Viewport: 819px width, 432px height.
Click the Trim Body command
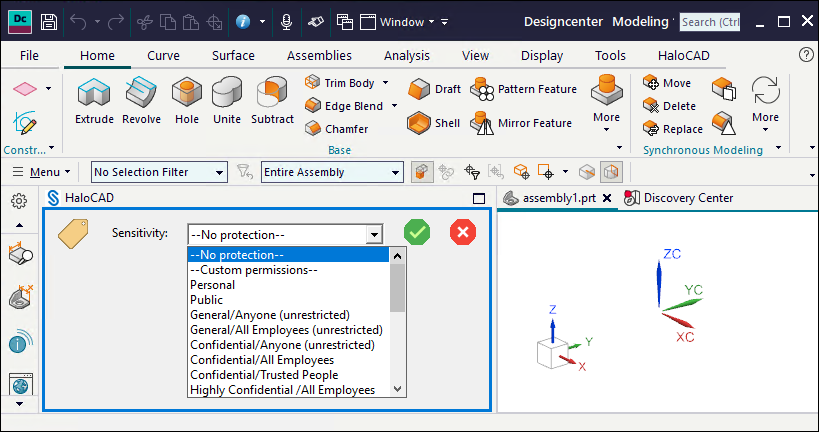[x=340, y=83]
